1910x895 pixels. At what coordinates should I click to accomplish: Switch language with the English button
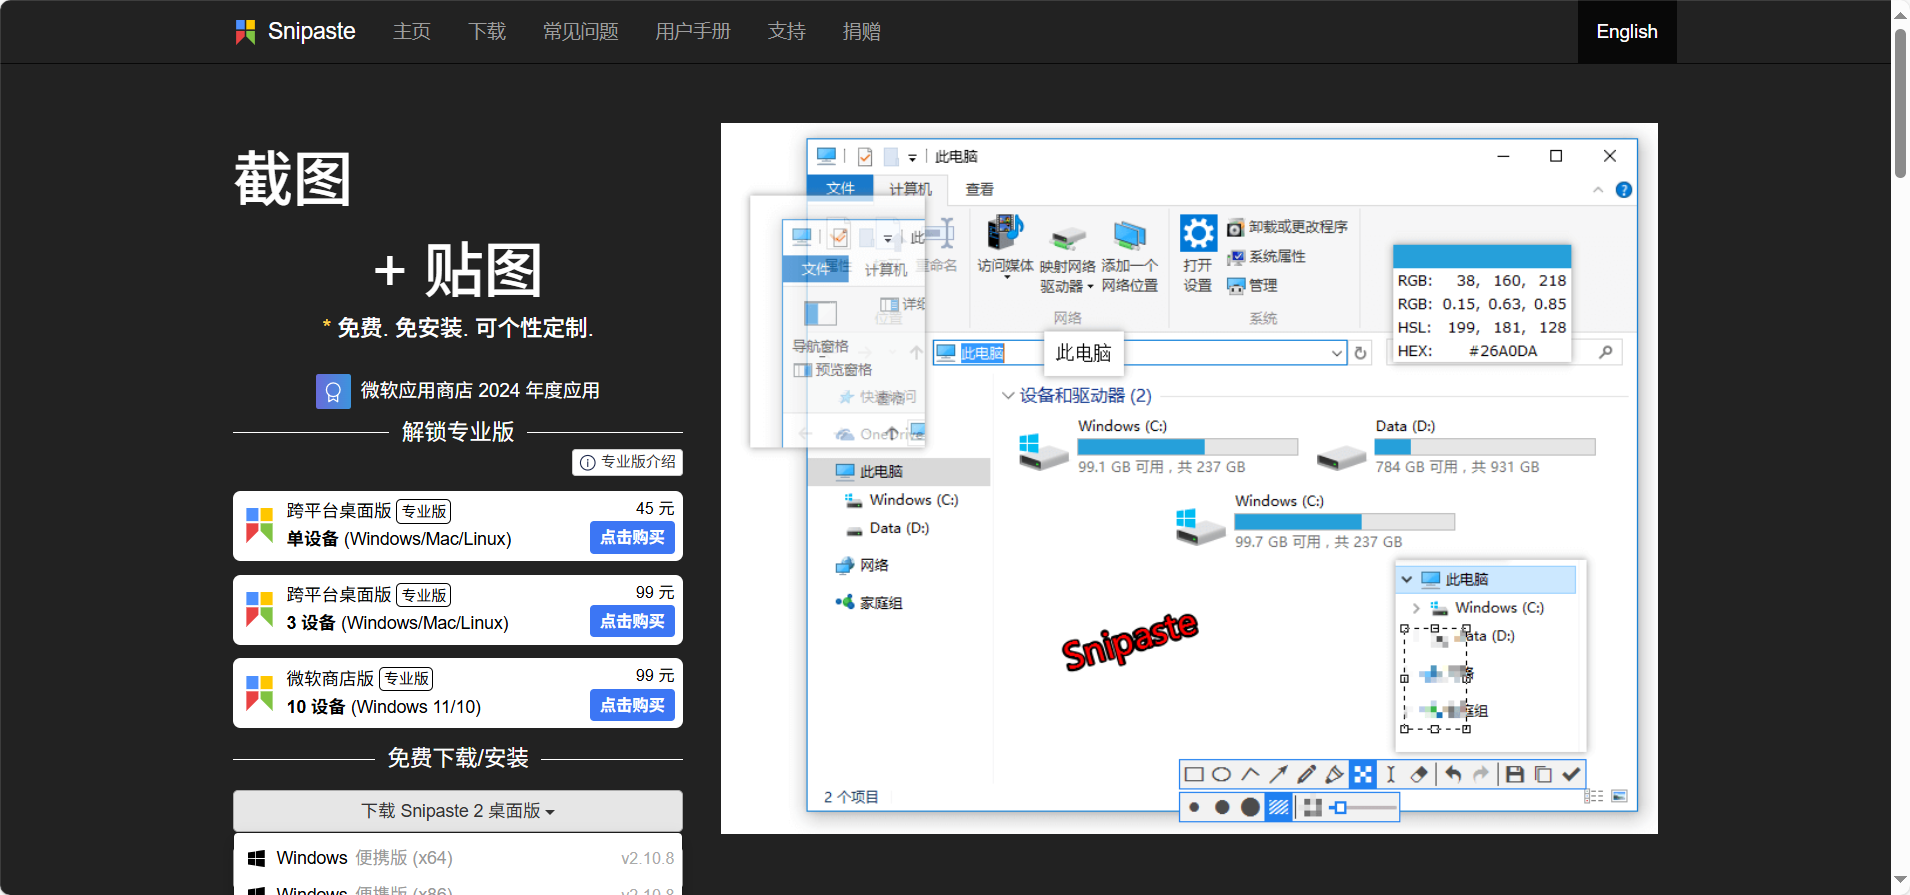tap(1627, 32)
